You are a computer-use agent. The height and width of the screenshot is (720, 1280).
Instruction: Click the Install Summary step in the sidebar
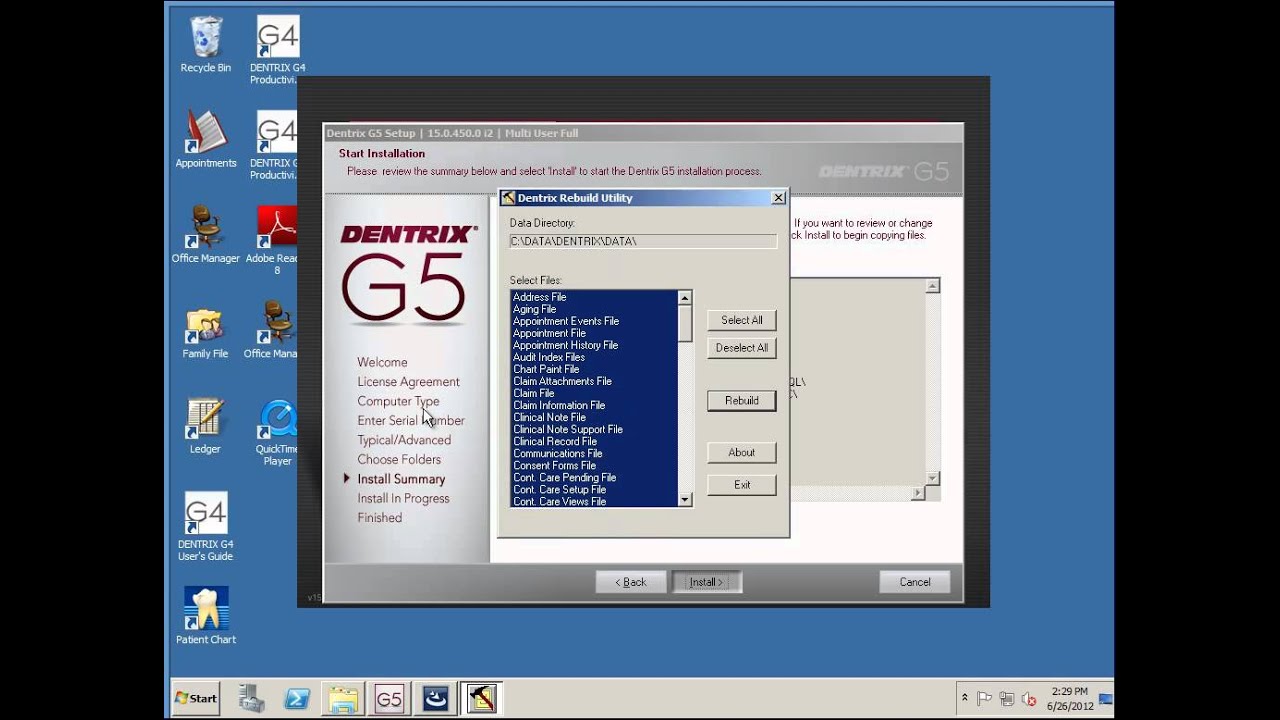point(401,479)
